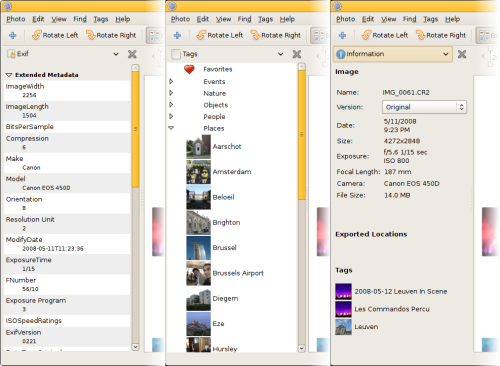Close the Information sidebar panel
This screenshot has width=500, height=366.
click(x=462, y=54)
